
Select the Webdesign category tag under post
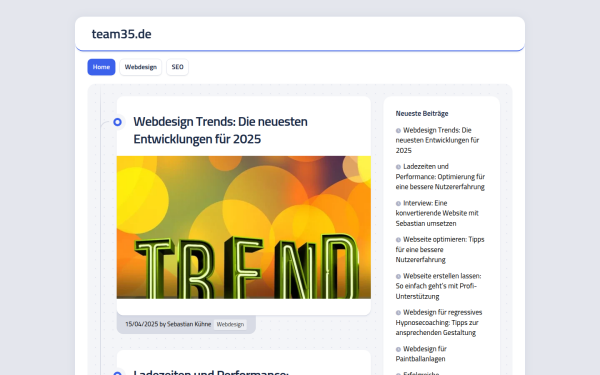(230, 324)
